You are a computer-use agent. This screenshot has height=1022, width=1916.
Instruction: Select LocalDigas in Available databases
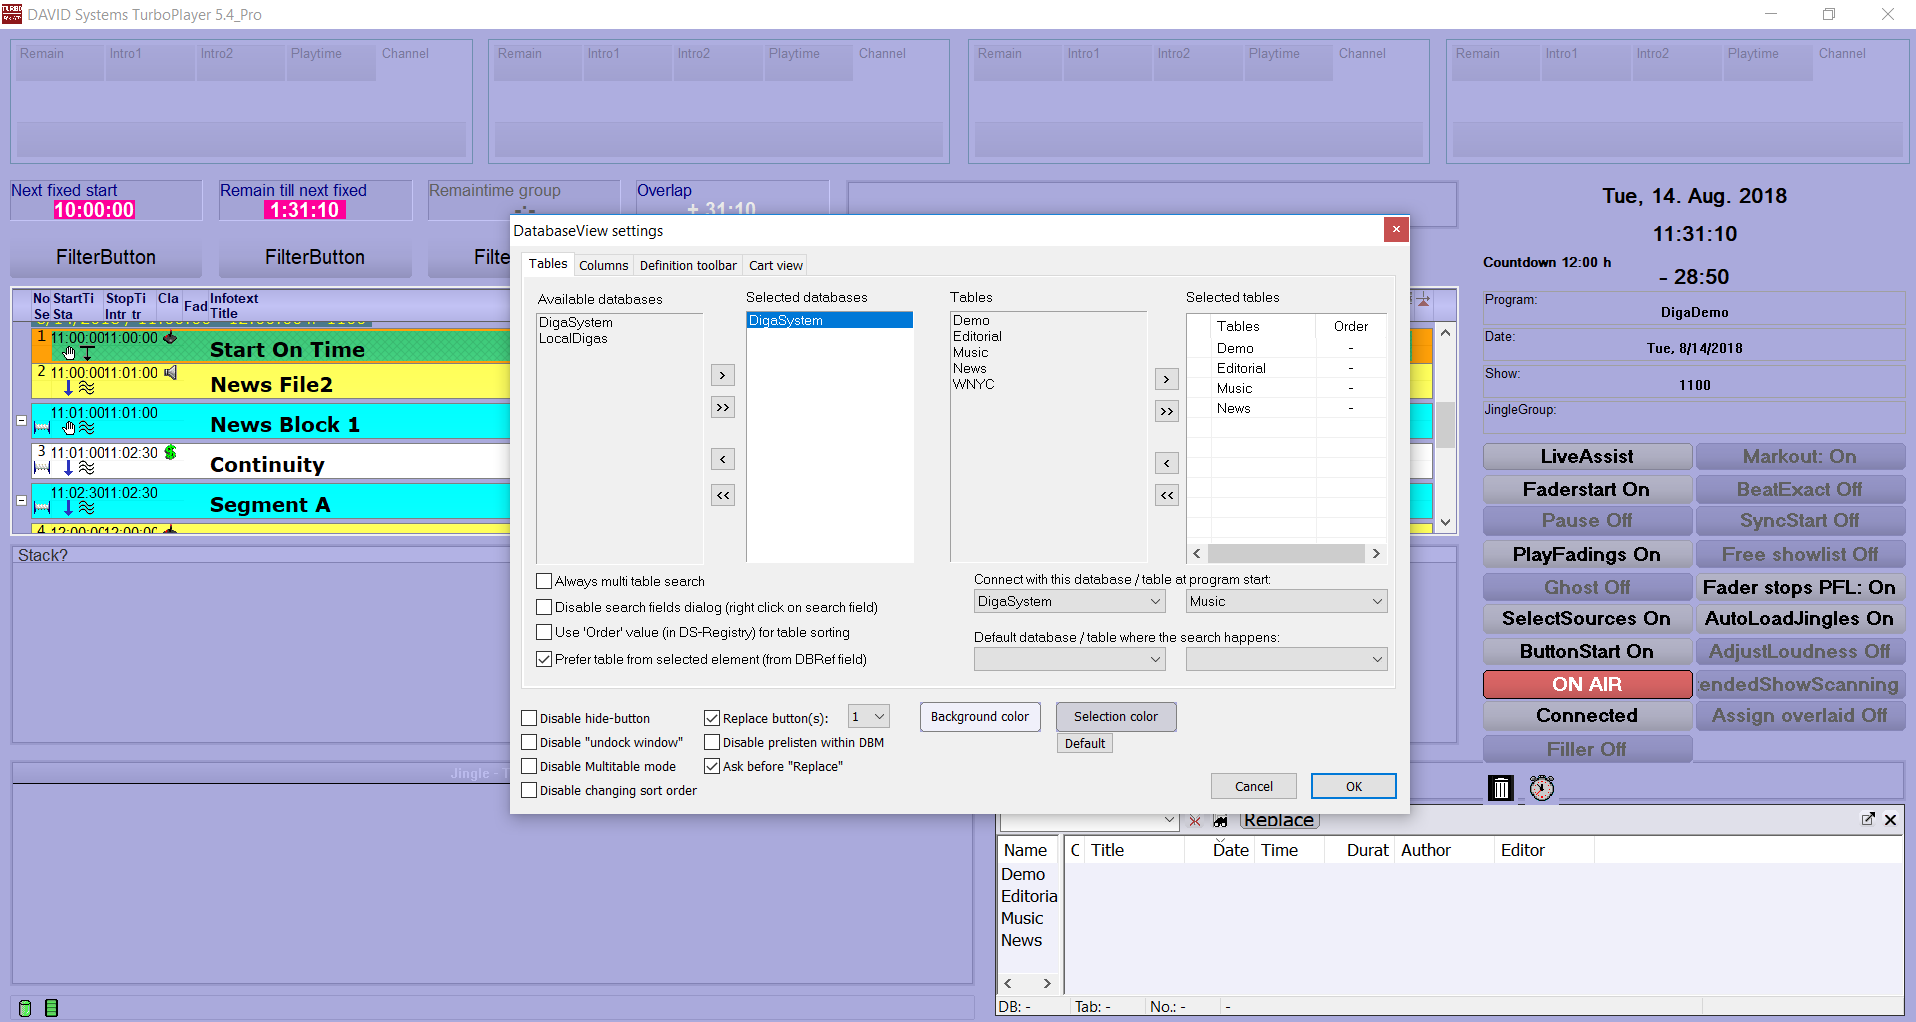coord(573,339)
